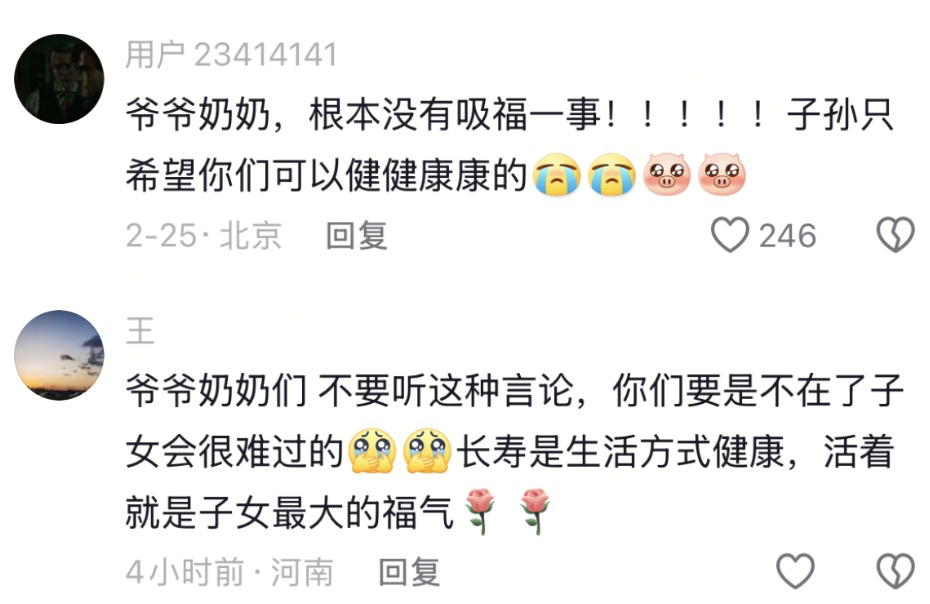
Task: Select comment text starting 爷爷奶奶，根本没有吸福
Action: [509, 145]
